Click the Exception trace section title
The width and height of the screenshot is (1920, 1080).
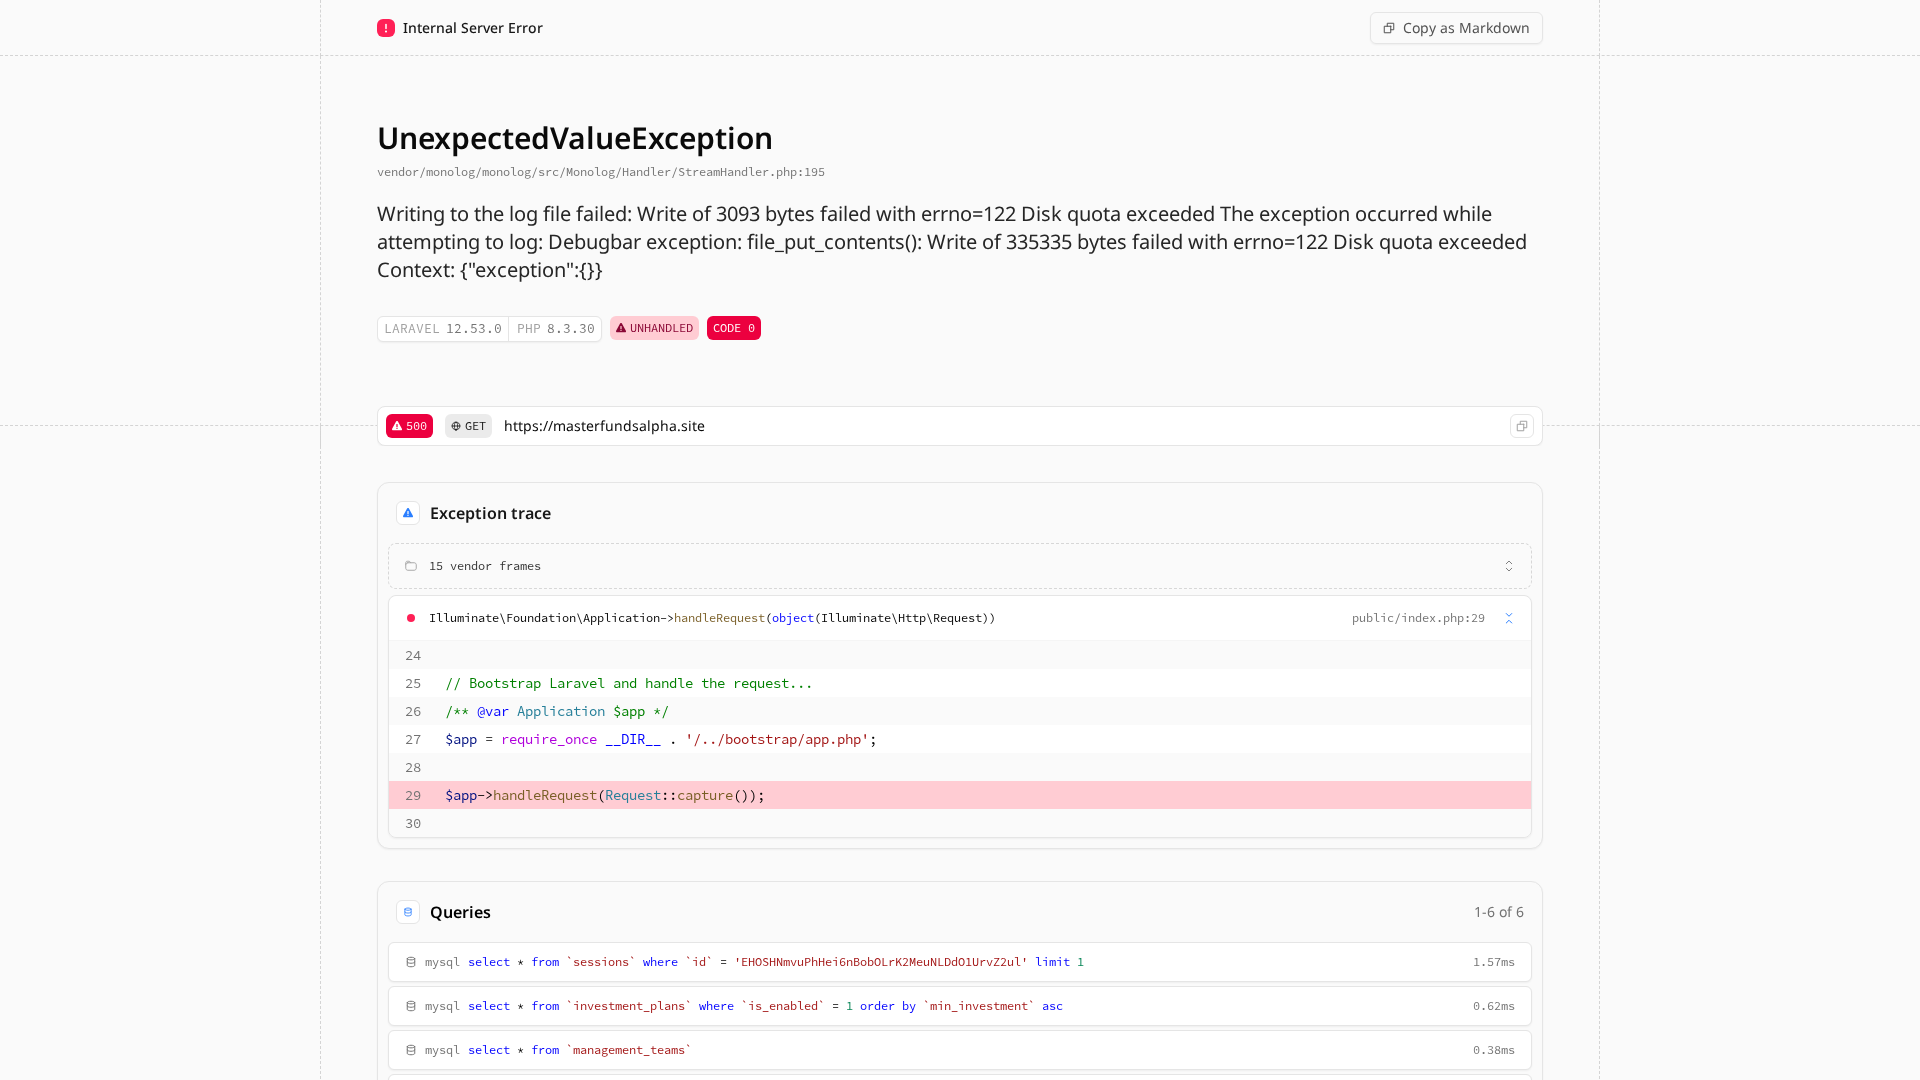(490, 513)
